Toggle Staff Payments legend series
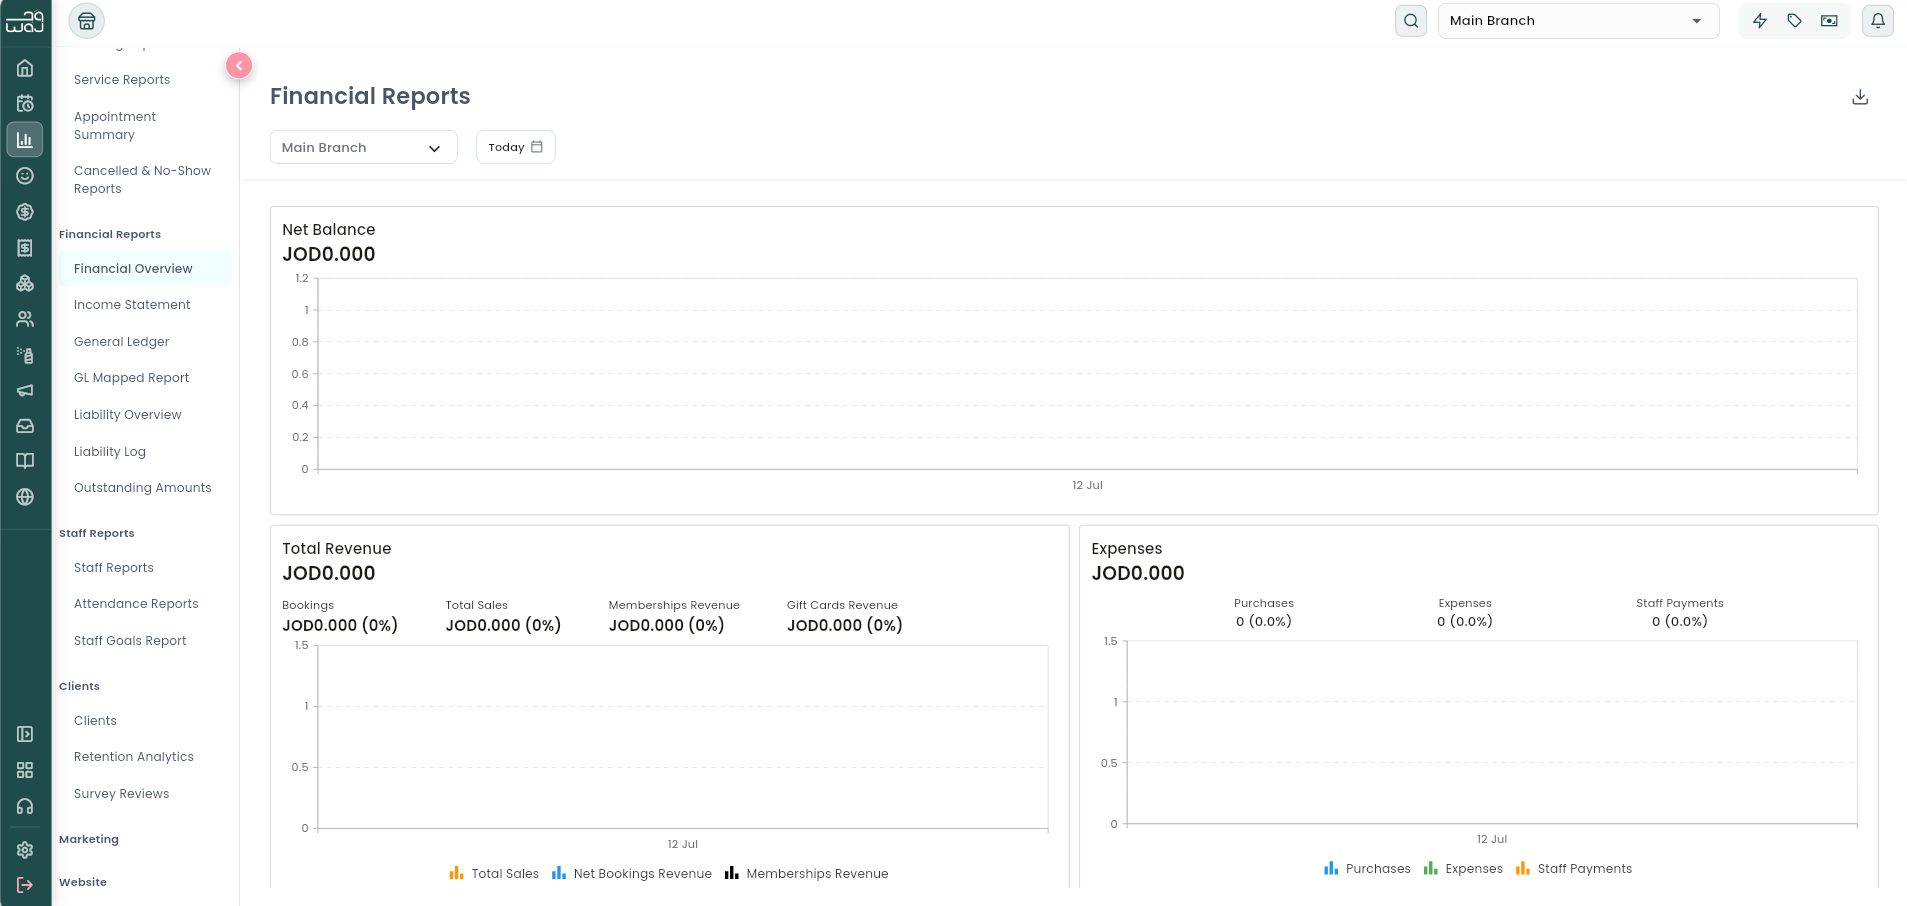Viewport: 1907px width, 906px height. 1574,869
